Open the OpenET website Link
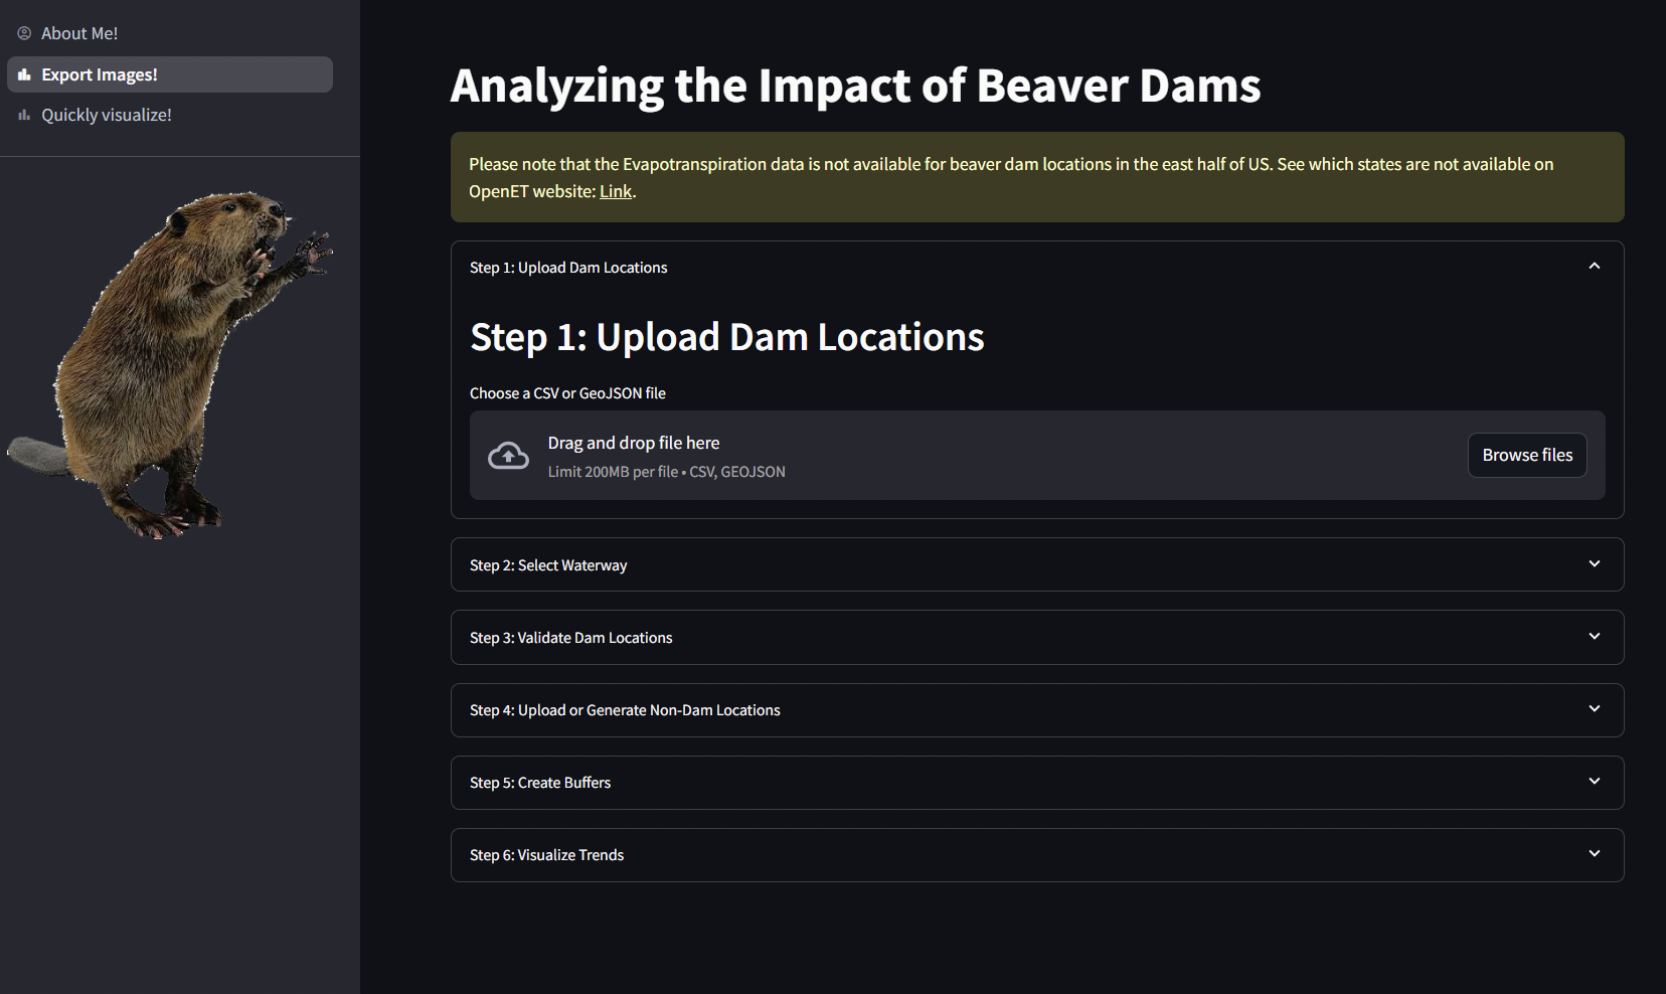This screenshot has width=1666, height=994. coord(614,191)
